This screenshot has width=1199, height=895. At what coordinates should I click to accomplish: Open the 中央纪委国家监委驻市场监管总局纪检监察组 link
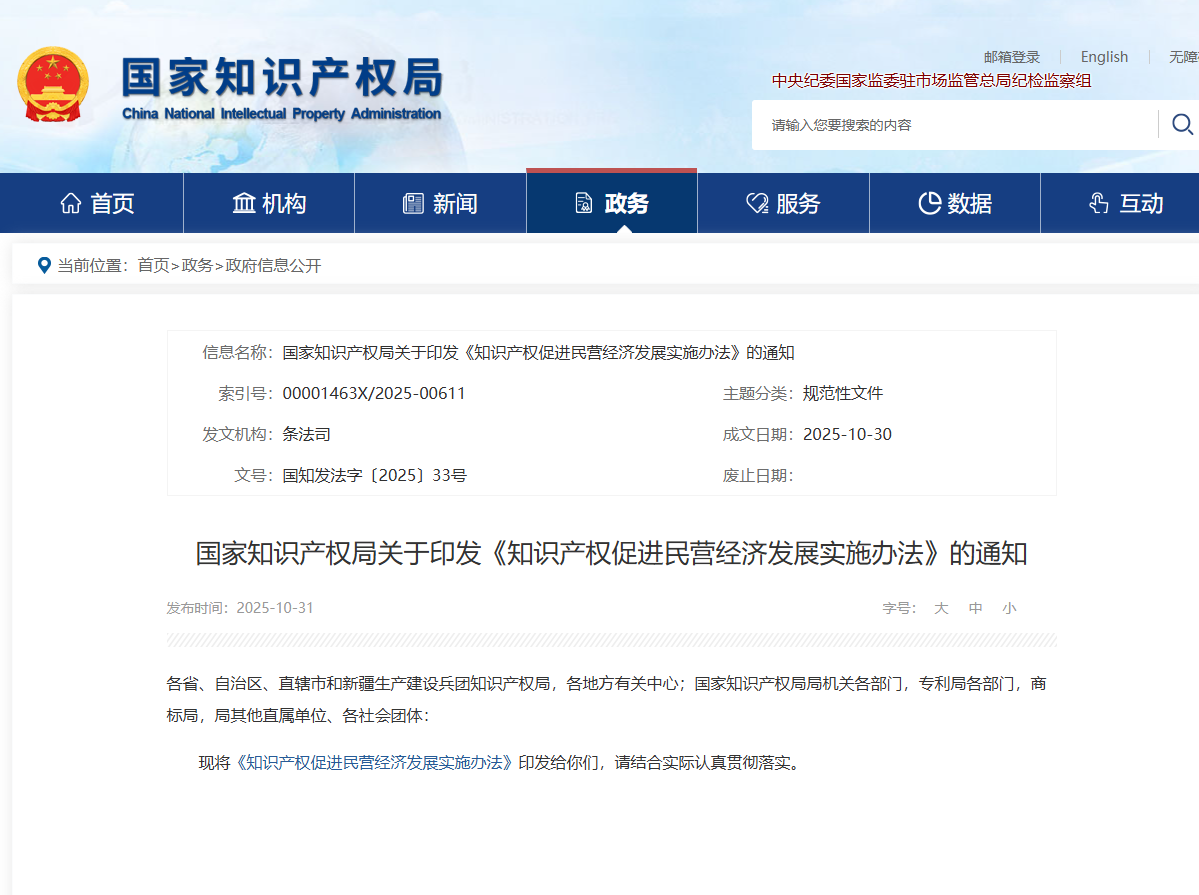[931, 81]
